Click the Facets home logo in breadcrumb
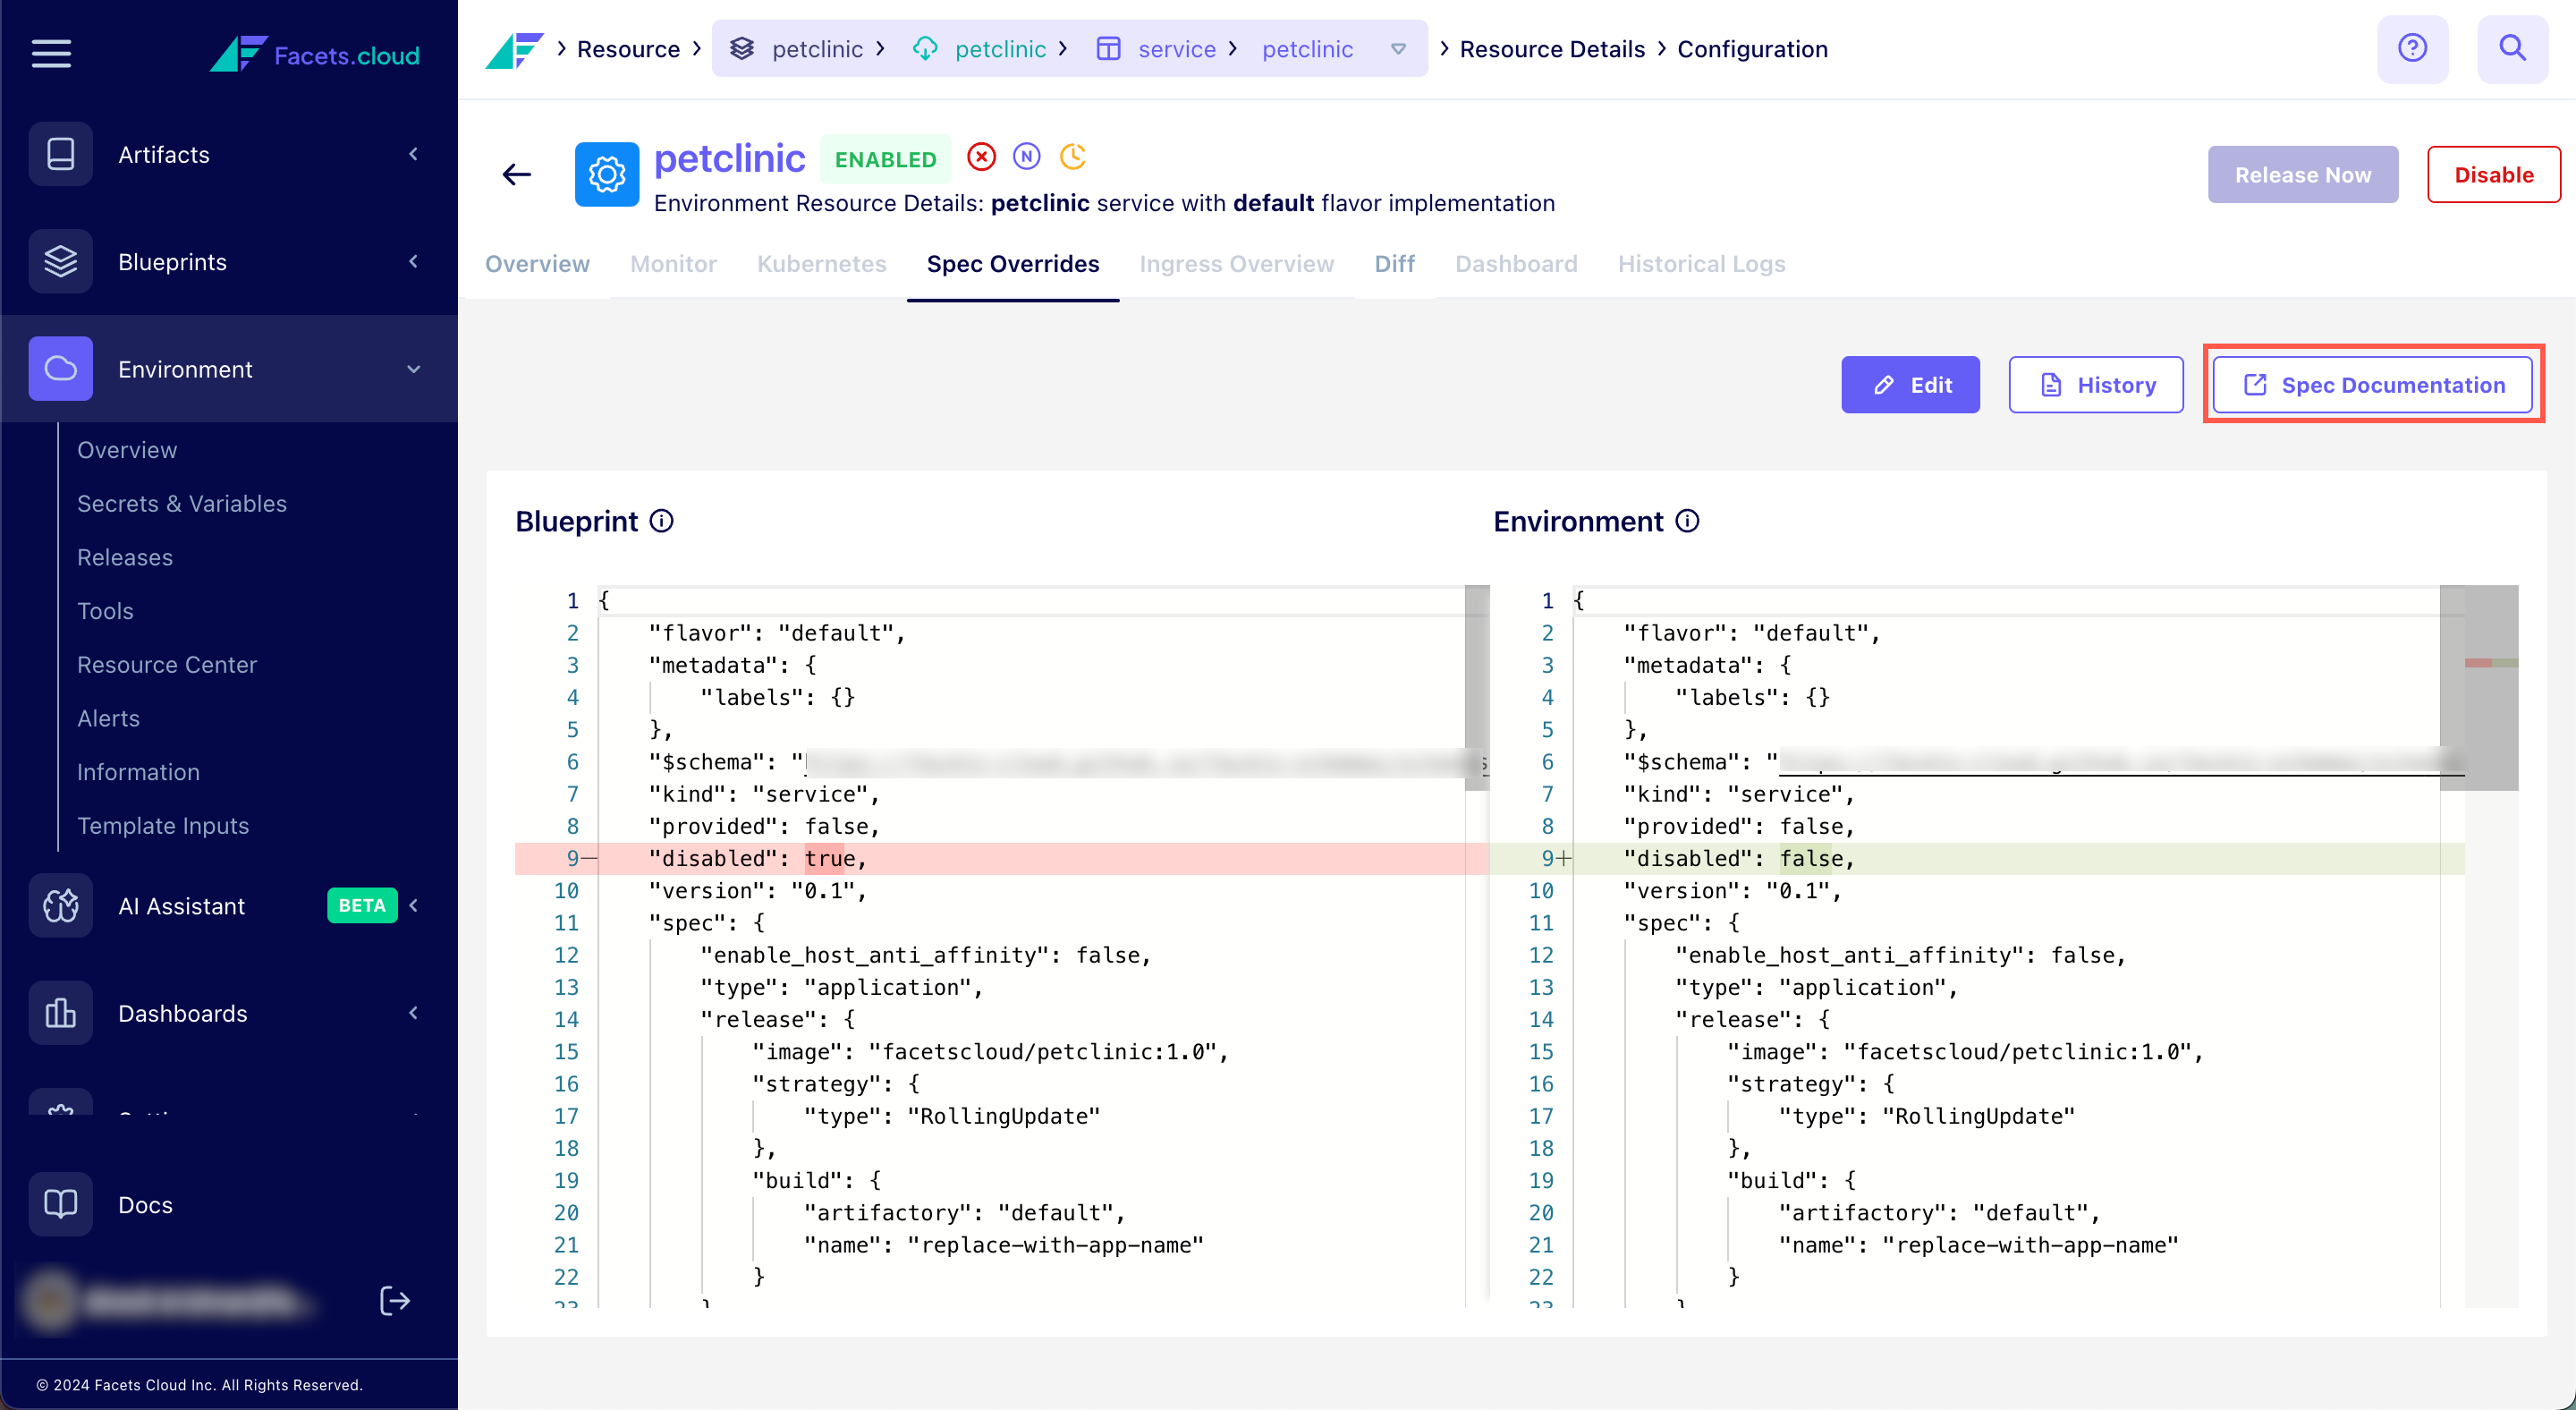 click(514, 49)
